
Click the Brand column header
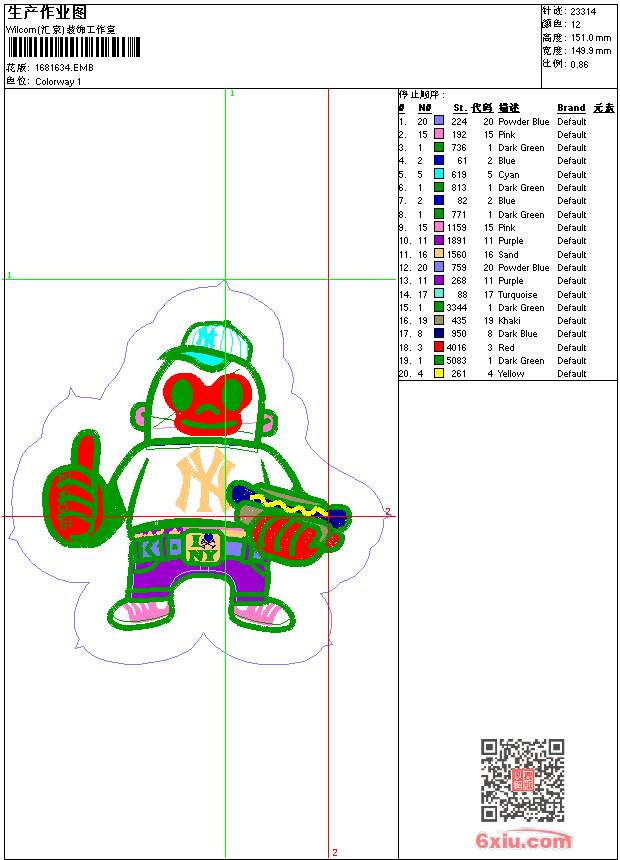pos(571,108)
